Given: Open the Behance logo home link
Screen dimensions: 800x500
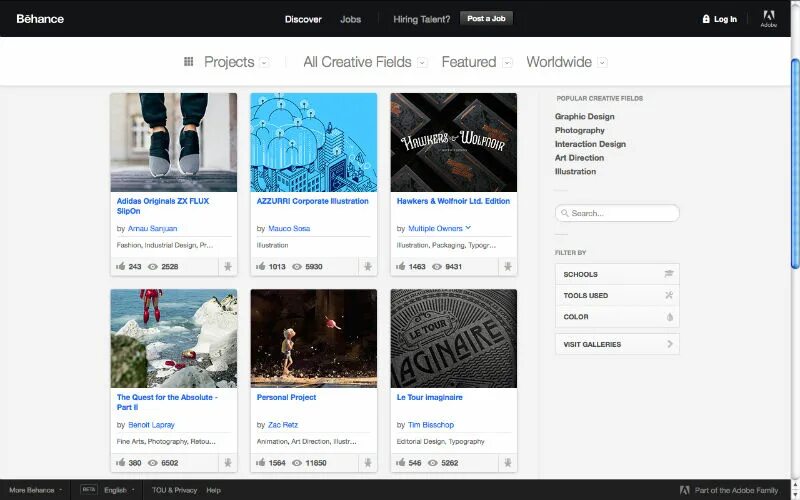Looking at the screenshot, I should click(40, 19).
